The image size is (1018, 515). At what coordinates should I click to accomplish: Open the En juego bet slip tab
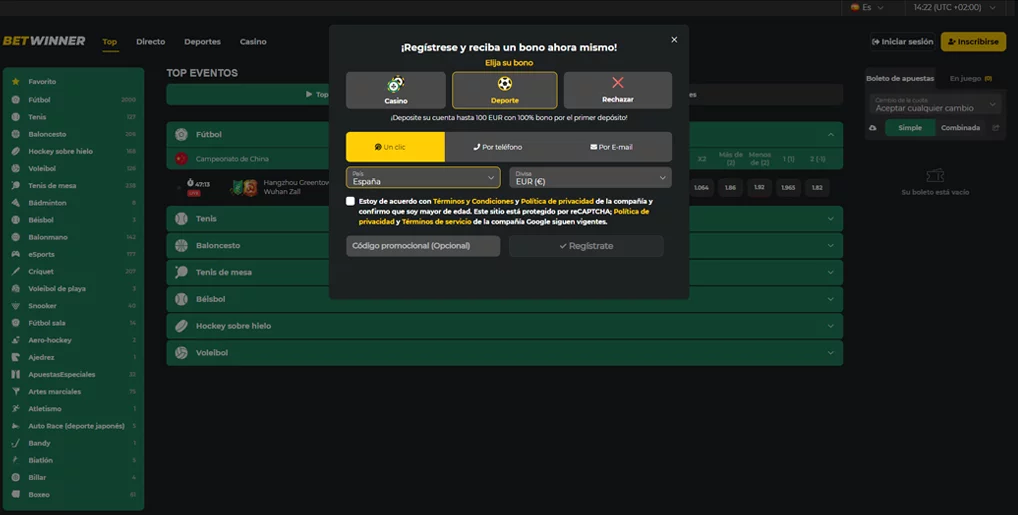[970, 79]
